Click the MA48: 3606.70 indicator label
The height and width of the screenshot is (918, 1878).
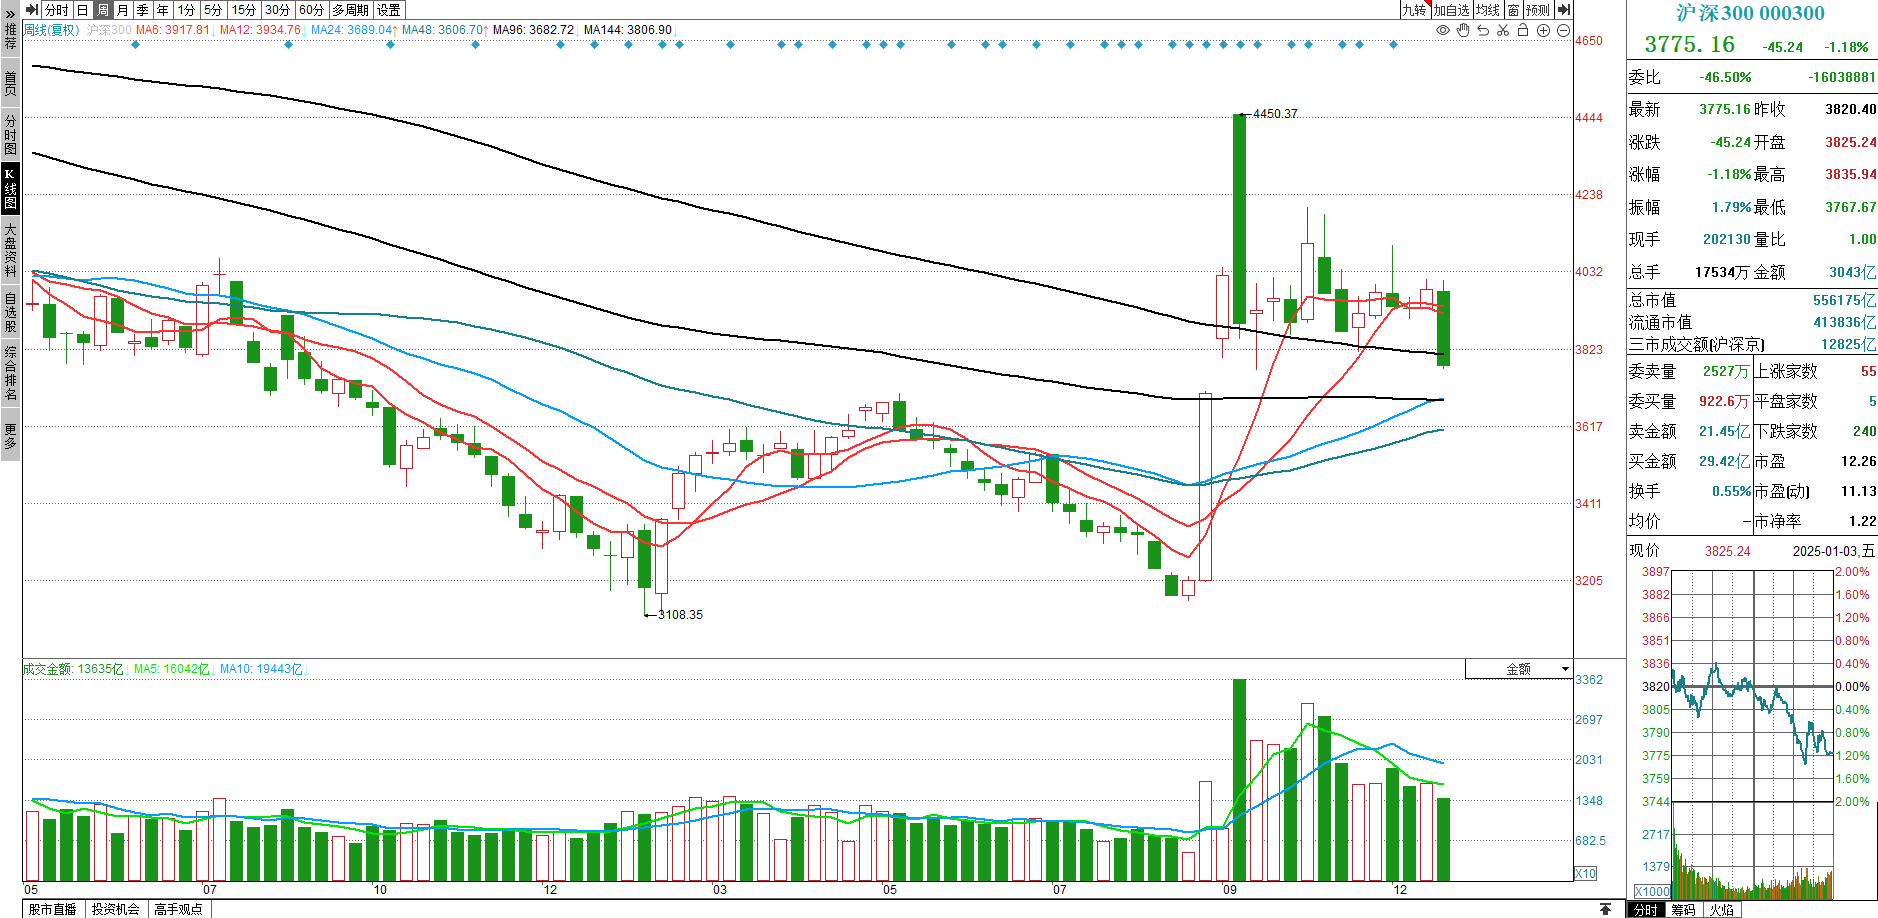pos(443,30)
